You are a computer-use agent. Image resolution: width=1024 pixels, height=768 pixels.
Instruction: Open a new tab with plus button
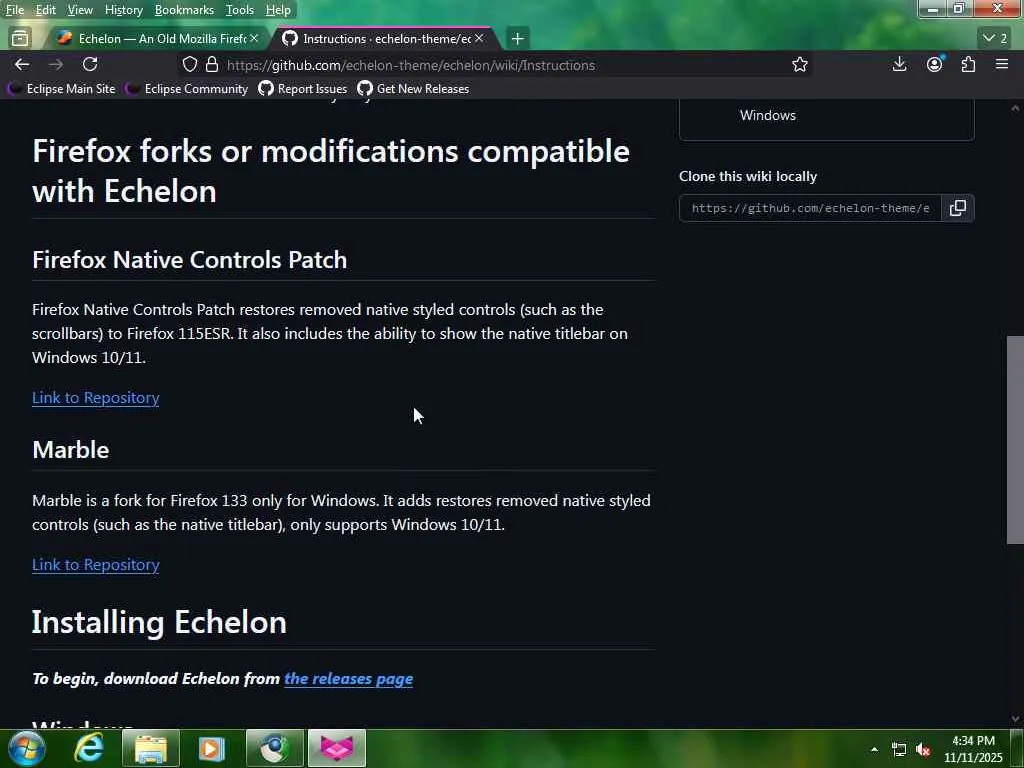coord(517,39)
